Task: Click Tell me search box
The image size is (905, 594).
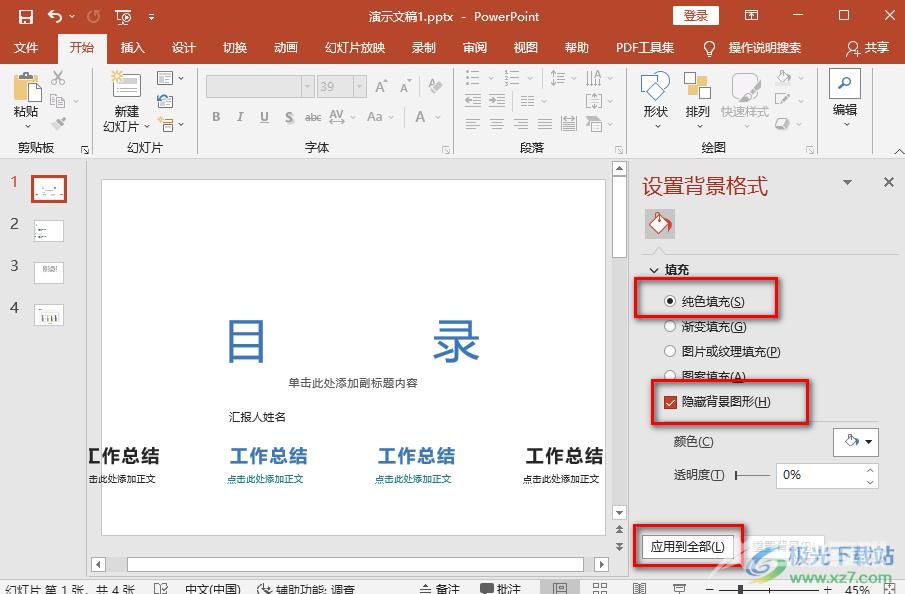Action: [764, 48]
